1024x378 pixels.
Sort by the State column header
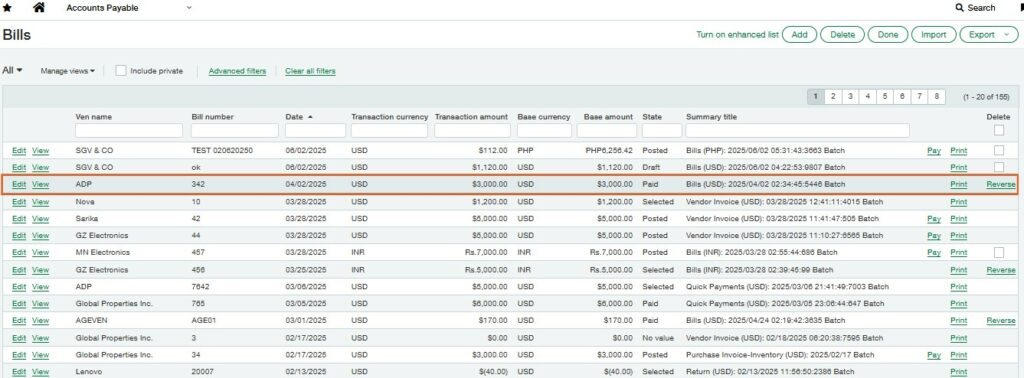652,117
